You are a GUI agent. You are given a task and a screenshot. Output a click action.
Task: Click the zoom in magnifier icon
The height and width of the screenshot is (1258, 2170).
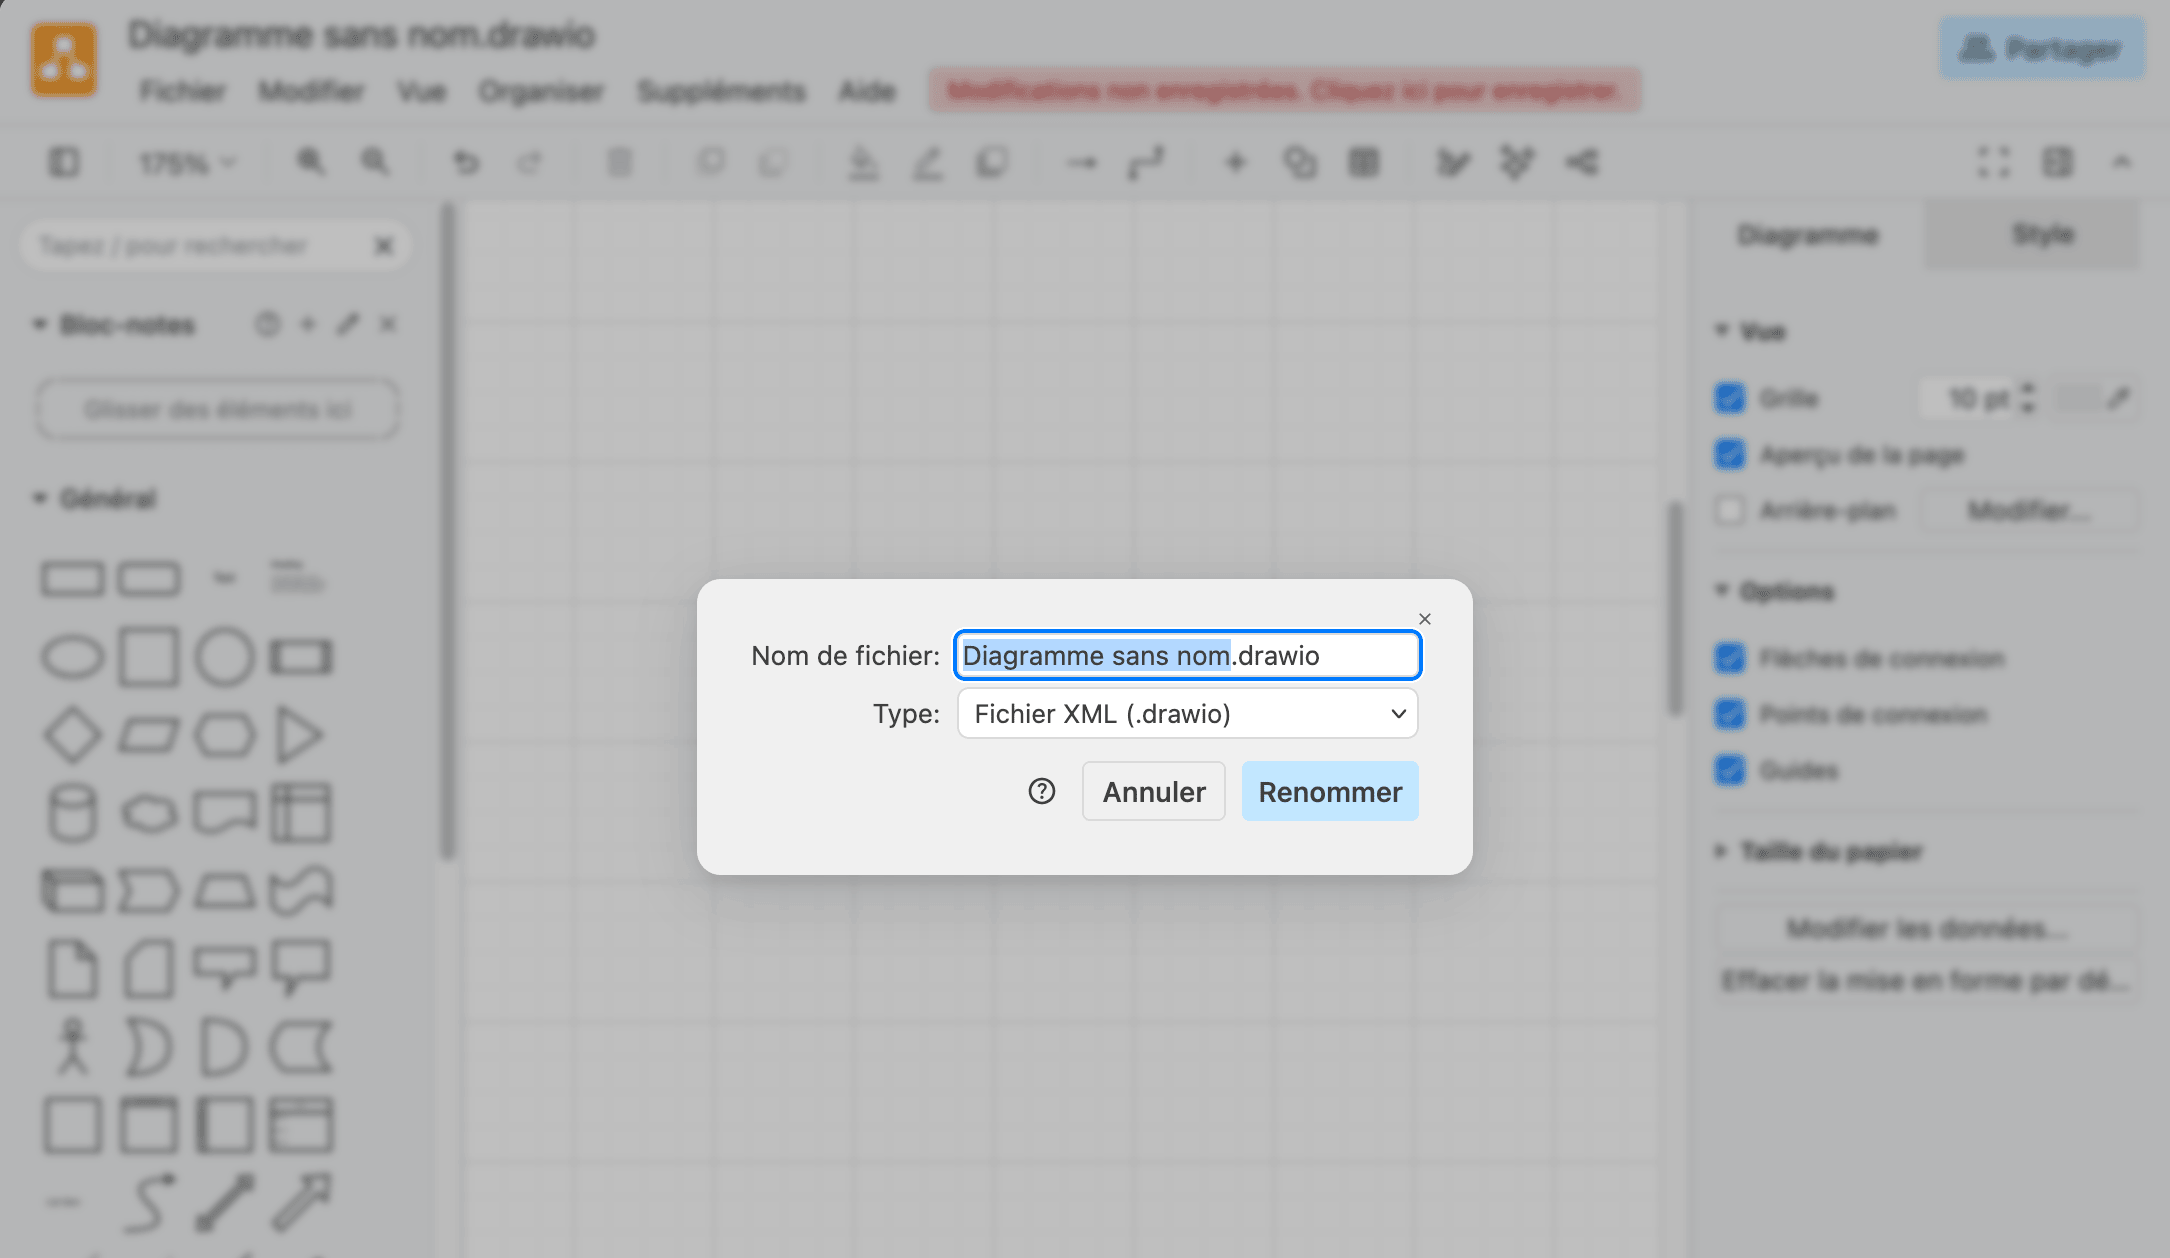[x=311, y=162]
